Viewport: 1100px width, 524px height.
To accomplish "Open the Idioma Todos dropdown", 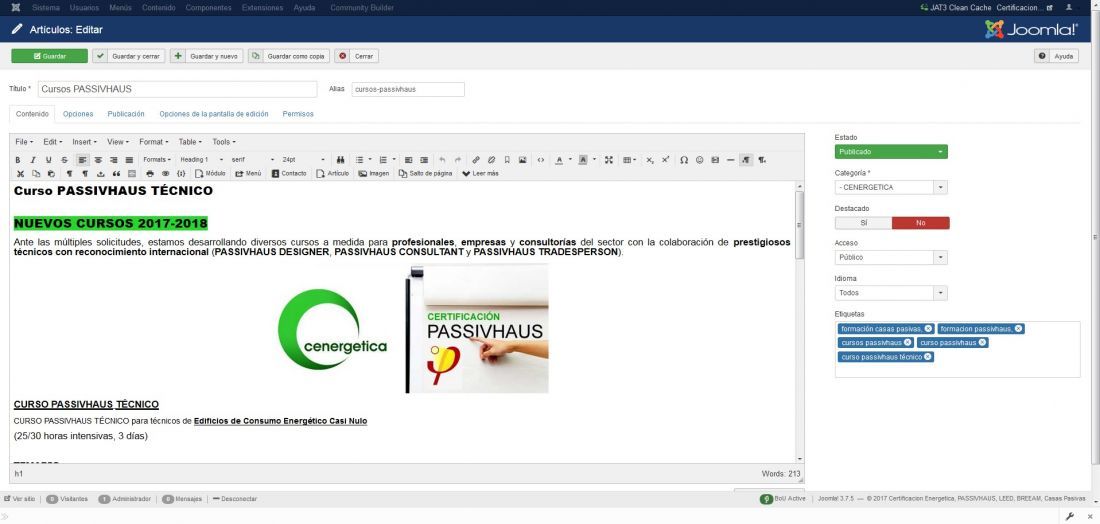I will [891, 293].
